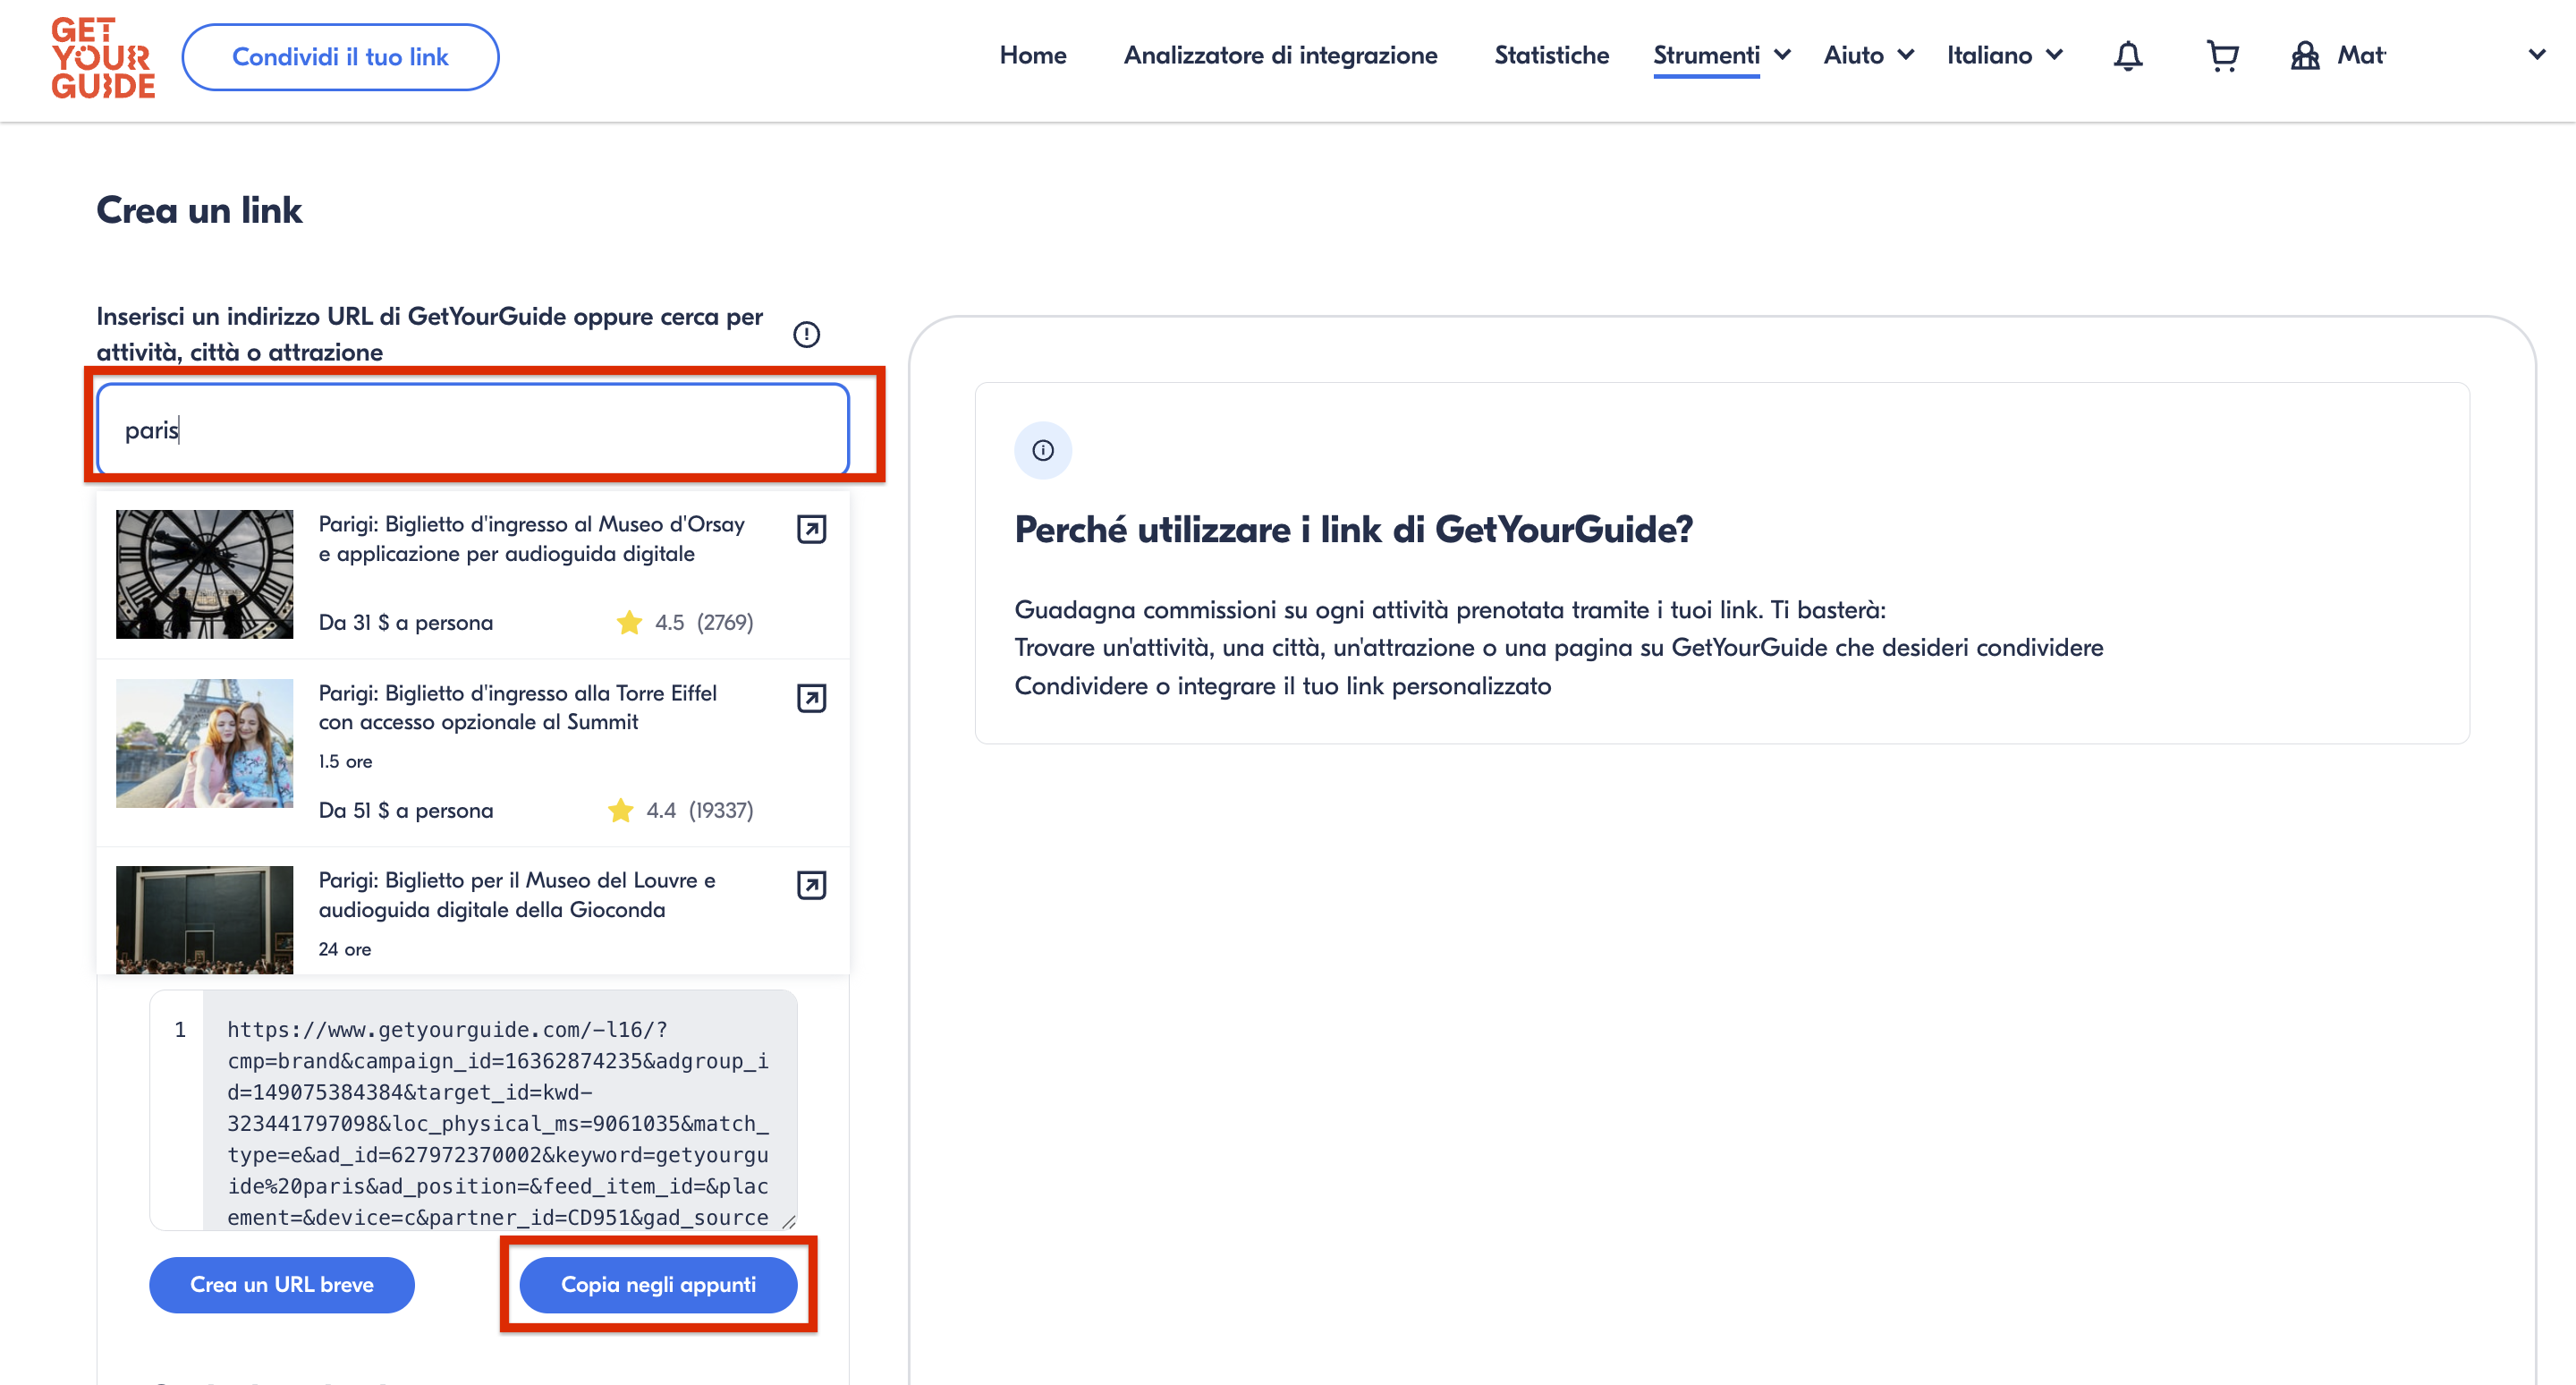
Task: Open the Italiano language selector
Action: pyautogui.click(x=2004, y=56)
